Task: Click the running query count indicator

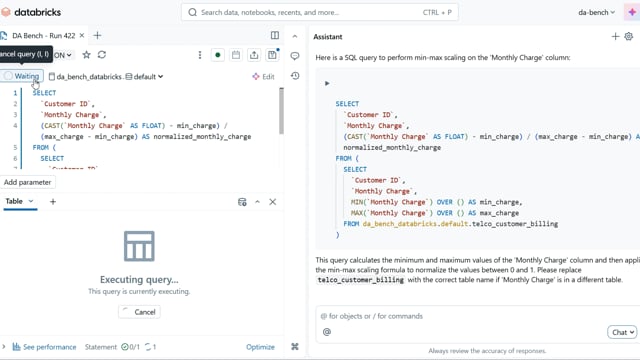Action: [150, 347]
